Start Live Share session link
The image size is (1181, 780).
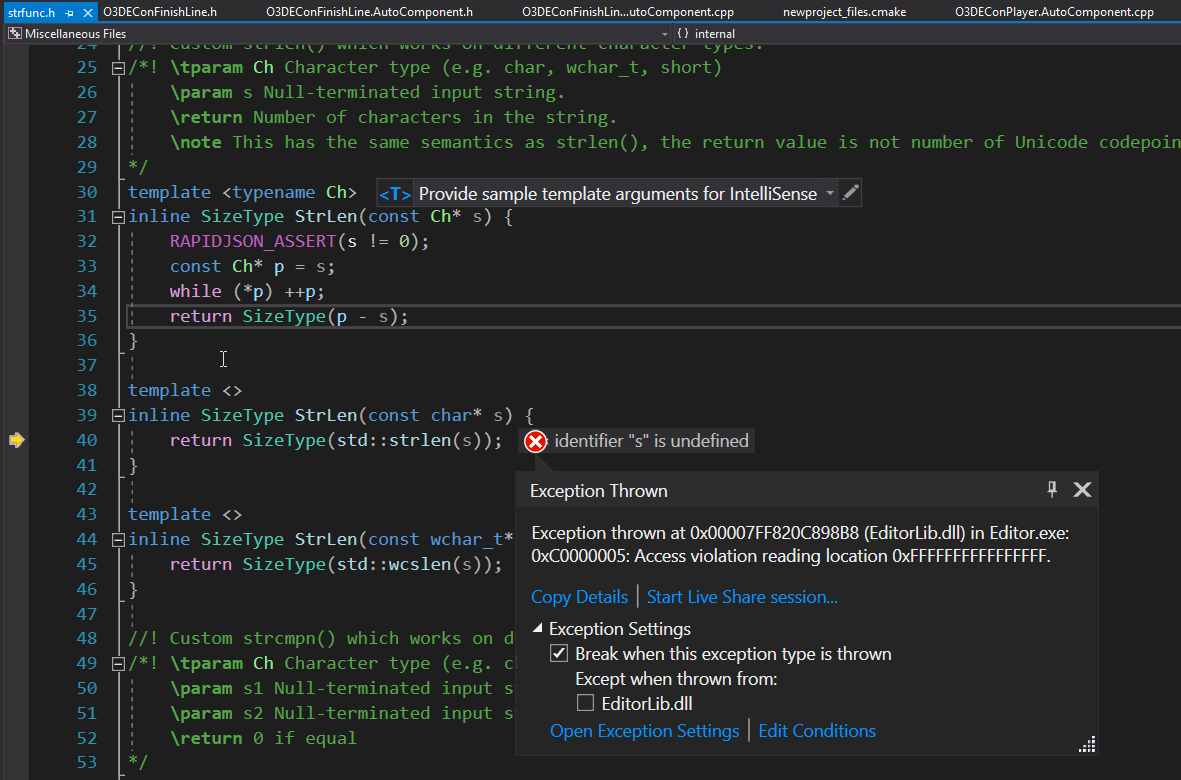(742, 597)
